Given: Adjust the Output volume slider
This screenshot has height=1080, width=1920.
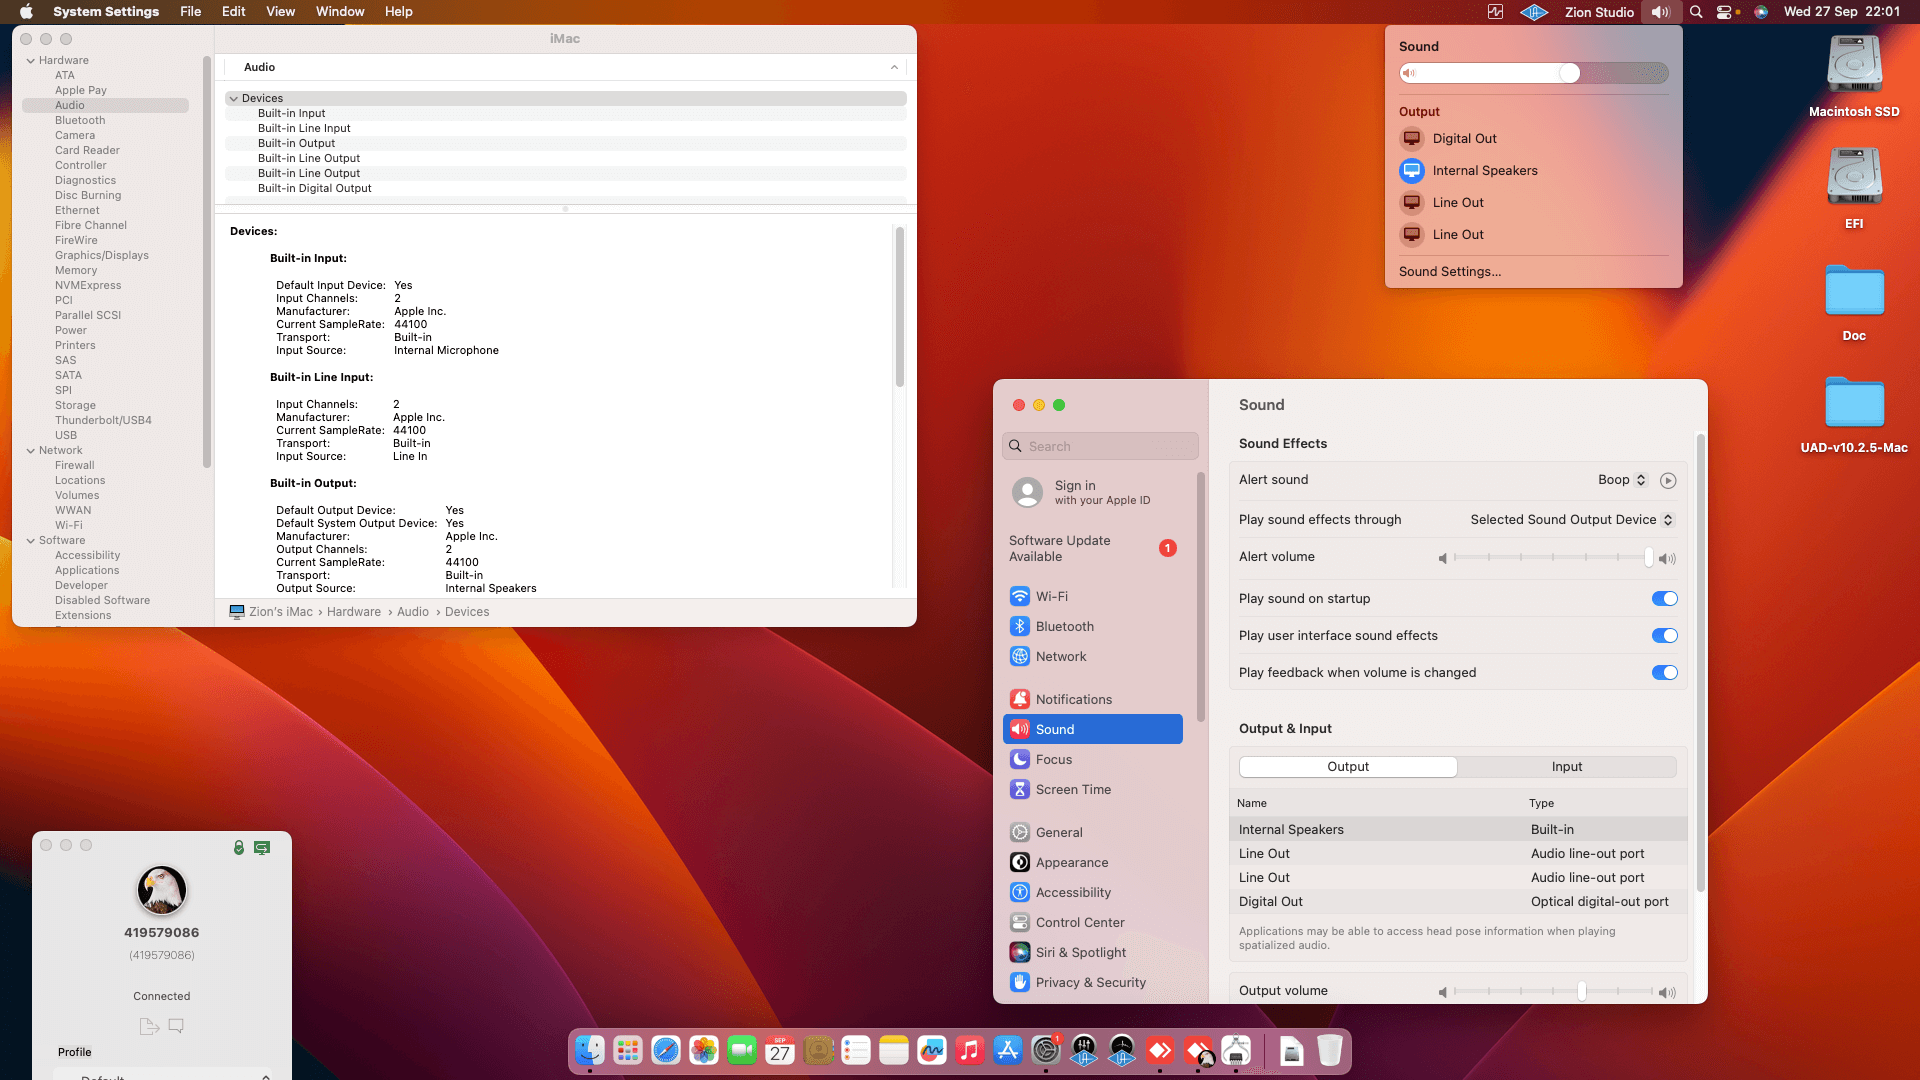Looking at the screenshot, I should point(1552,991).
